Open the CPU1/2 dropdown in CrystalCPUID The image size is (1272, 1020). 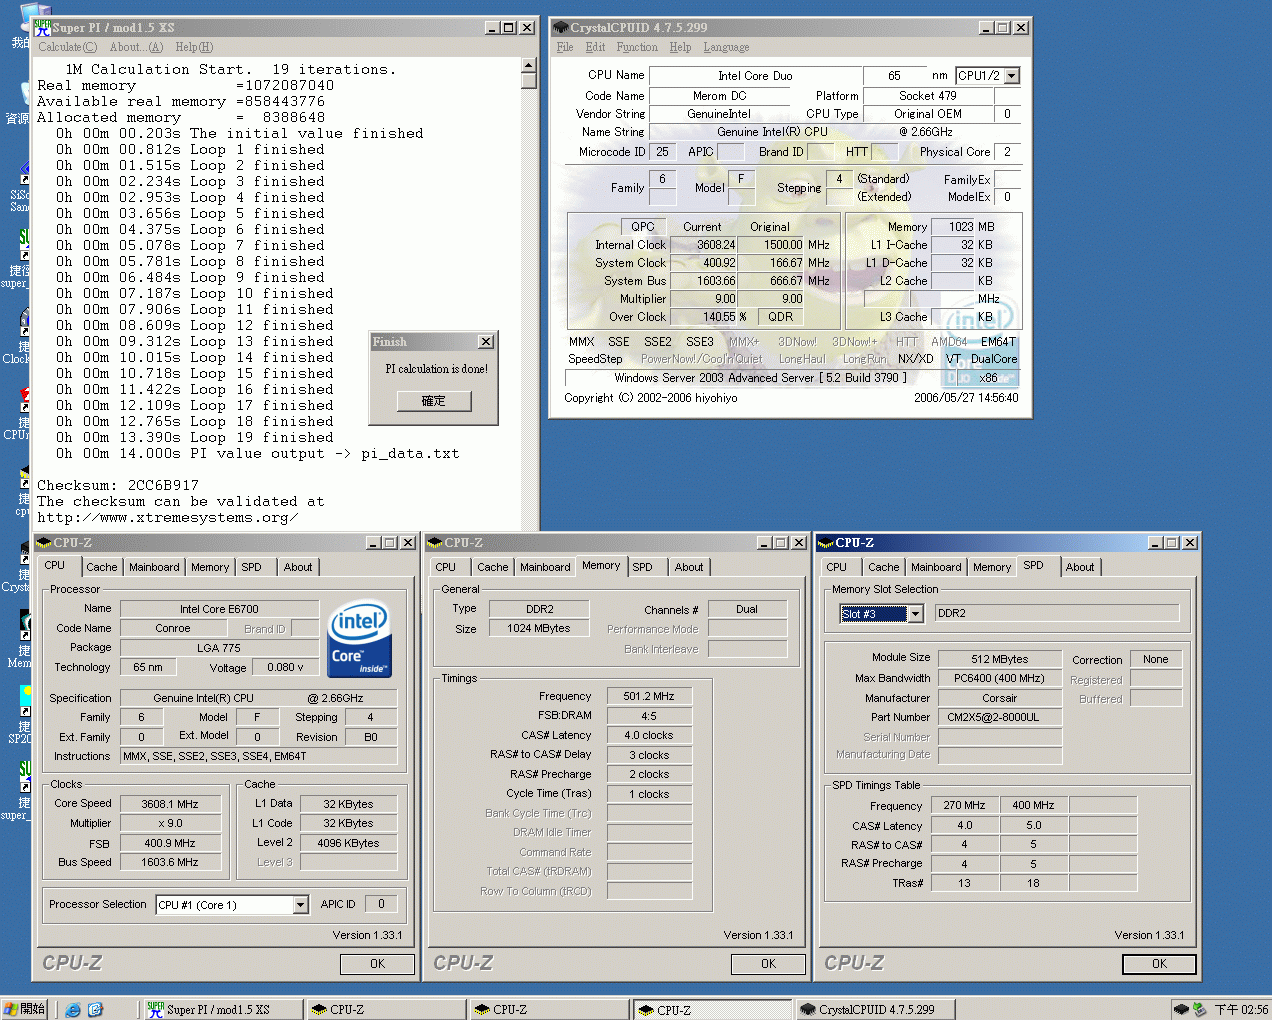[1012, 76]
